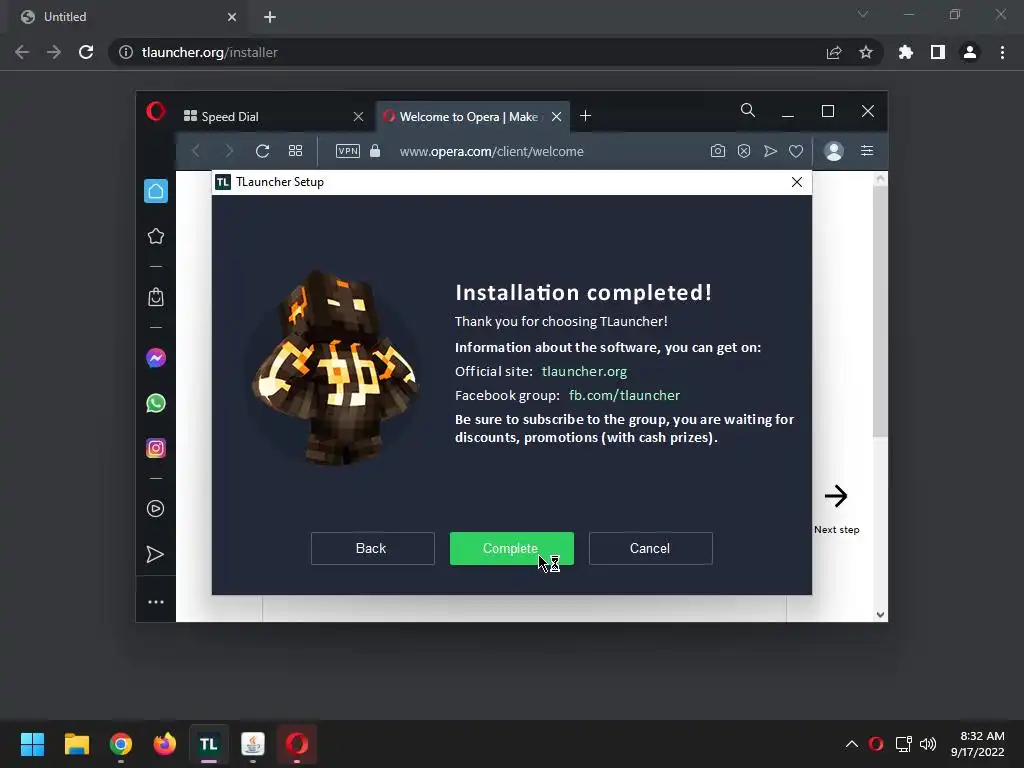This screenshot has width=1024, height=768.
Task: Open the Chrome three-dot menu
Action: pos(1002,52)
